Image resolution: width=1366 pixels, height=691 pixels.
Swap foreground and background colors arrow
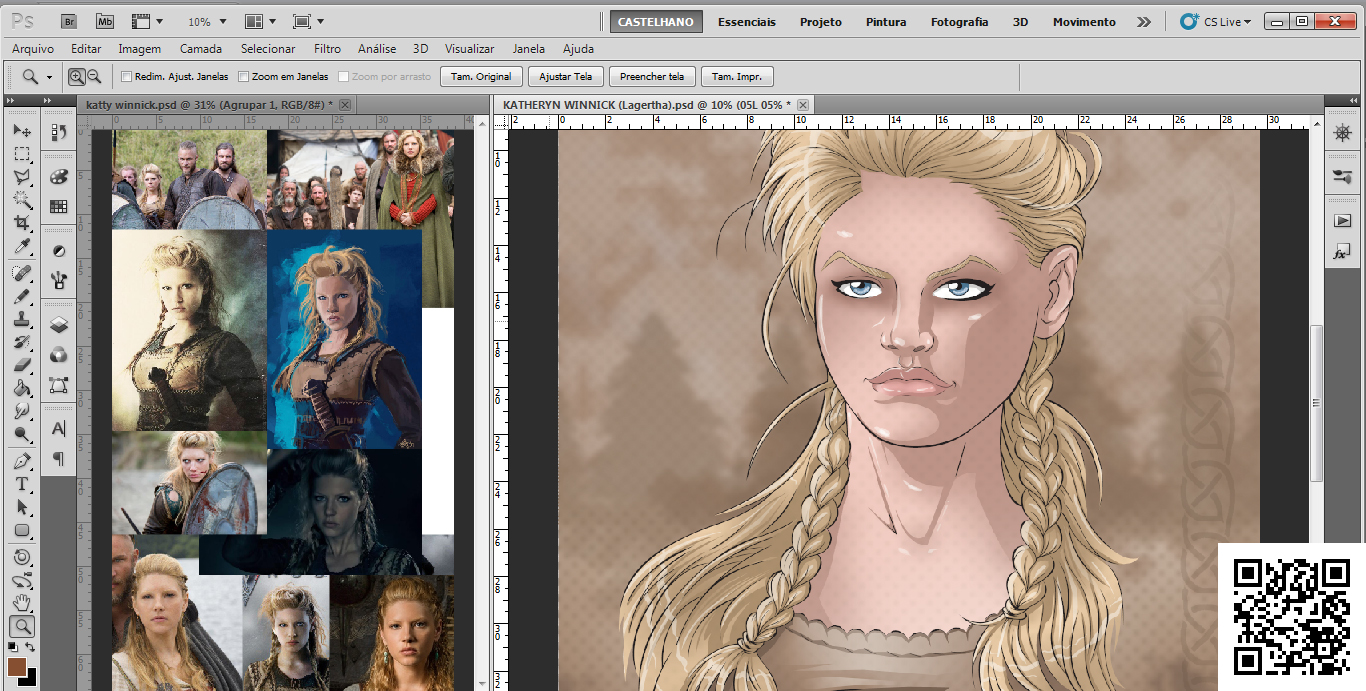pyautogui.click(x=32, y=647)
